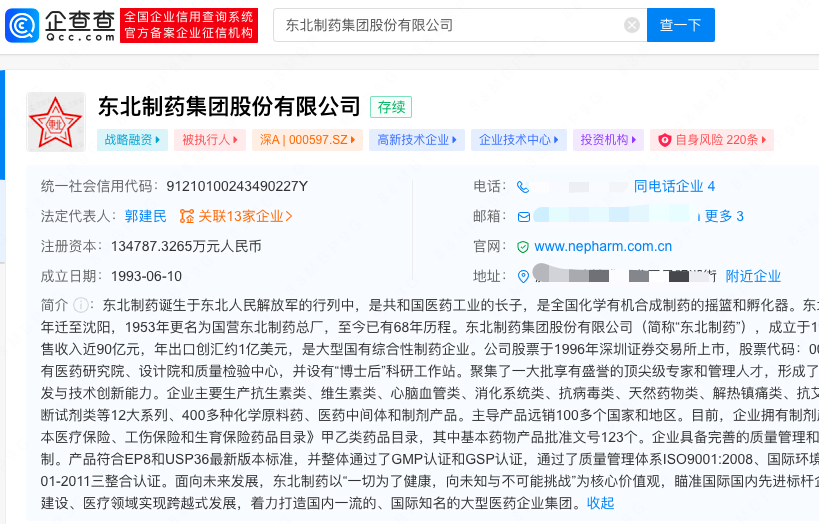Click the related-enterprise graph icon
The width and height of the screenshot is (819, 524).
click(186, 216)
